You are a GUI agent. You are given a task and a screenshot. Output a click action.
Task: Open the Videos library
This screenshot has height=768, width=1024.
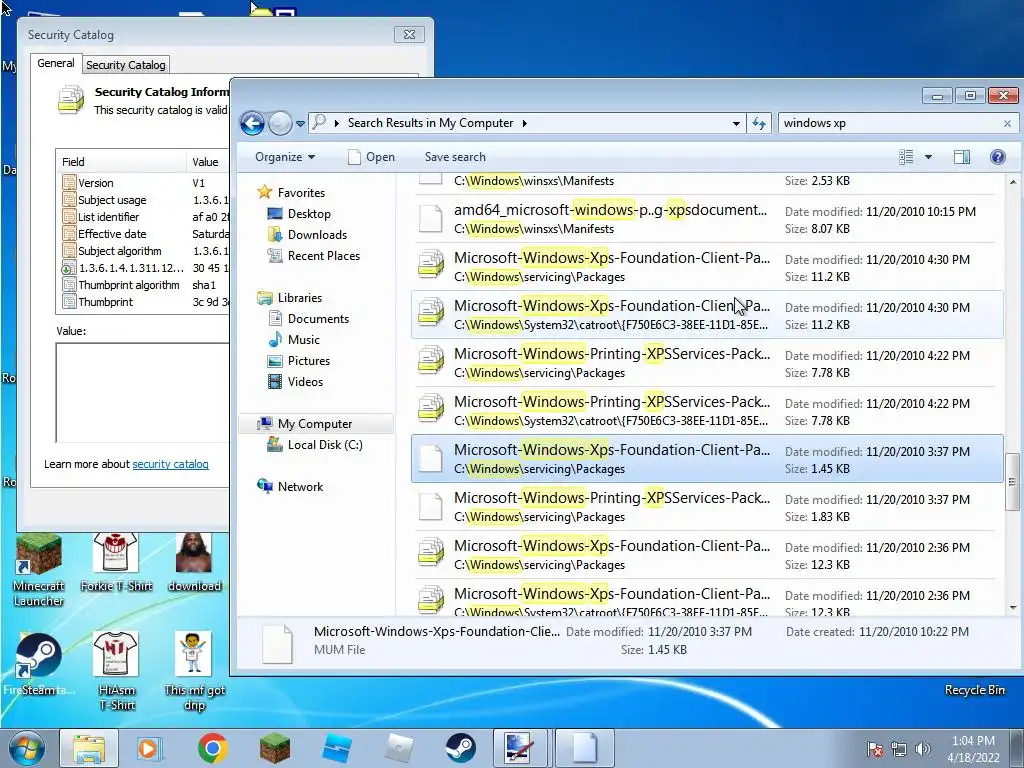click(x=296, y=381)
